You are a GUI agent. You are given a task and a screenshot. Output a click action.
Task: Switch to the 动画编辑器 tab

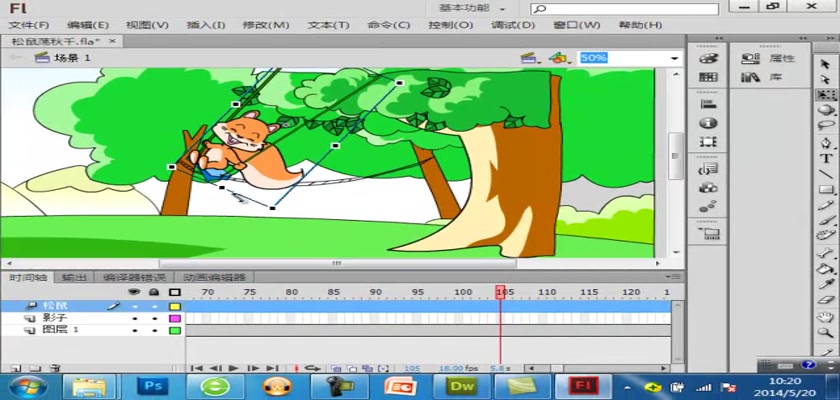[214, 277]
